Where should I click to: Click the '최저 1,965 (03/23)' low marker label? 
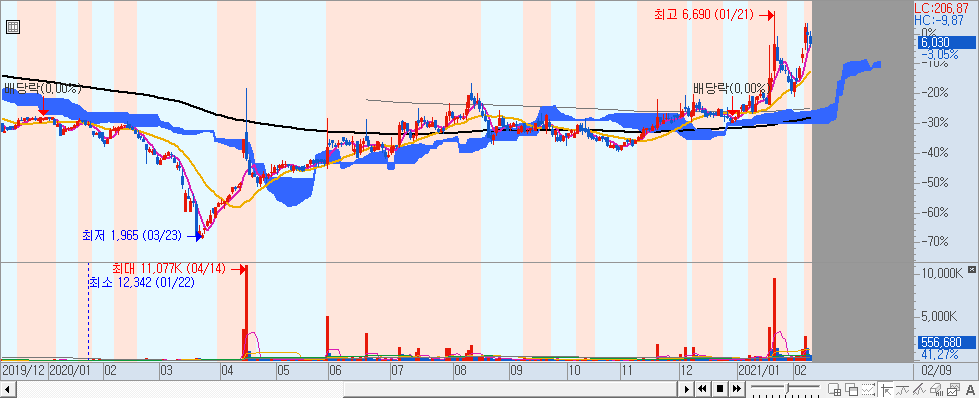coord(132,236)
